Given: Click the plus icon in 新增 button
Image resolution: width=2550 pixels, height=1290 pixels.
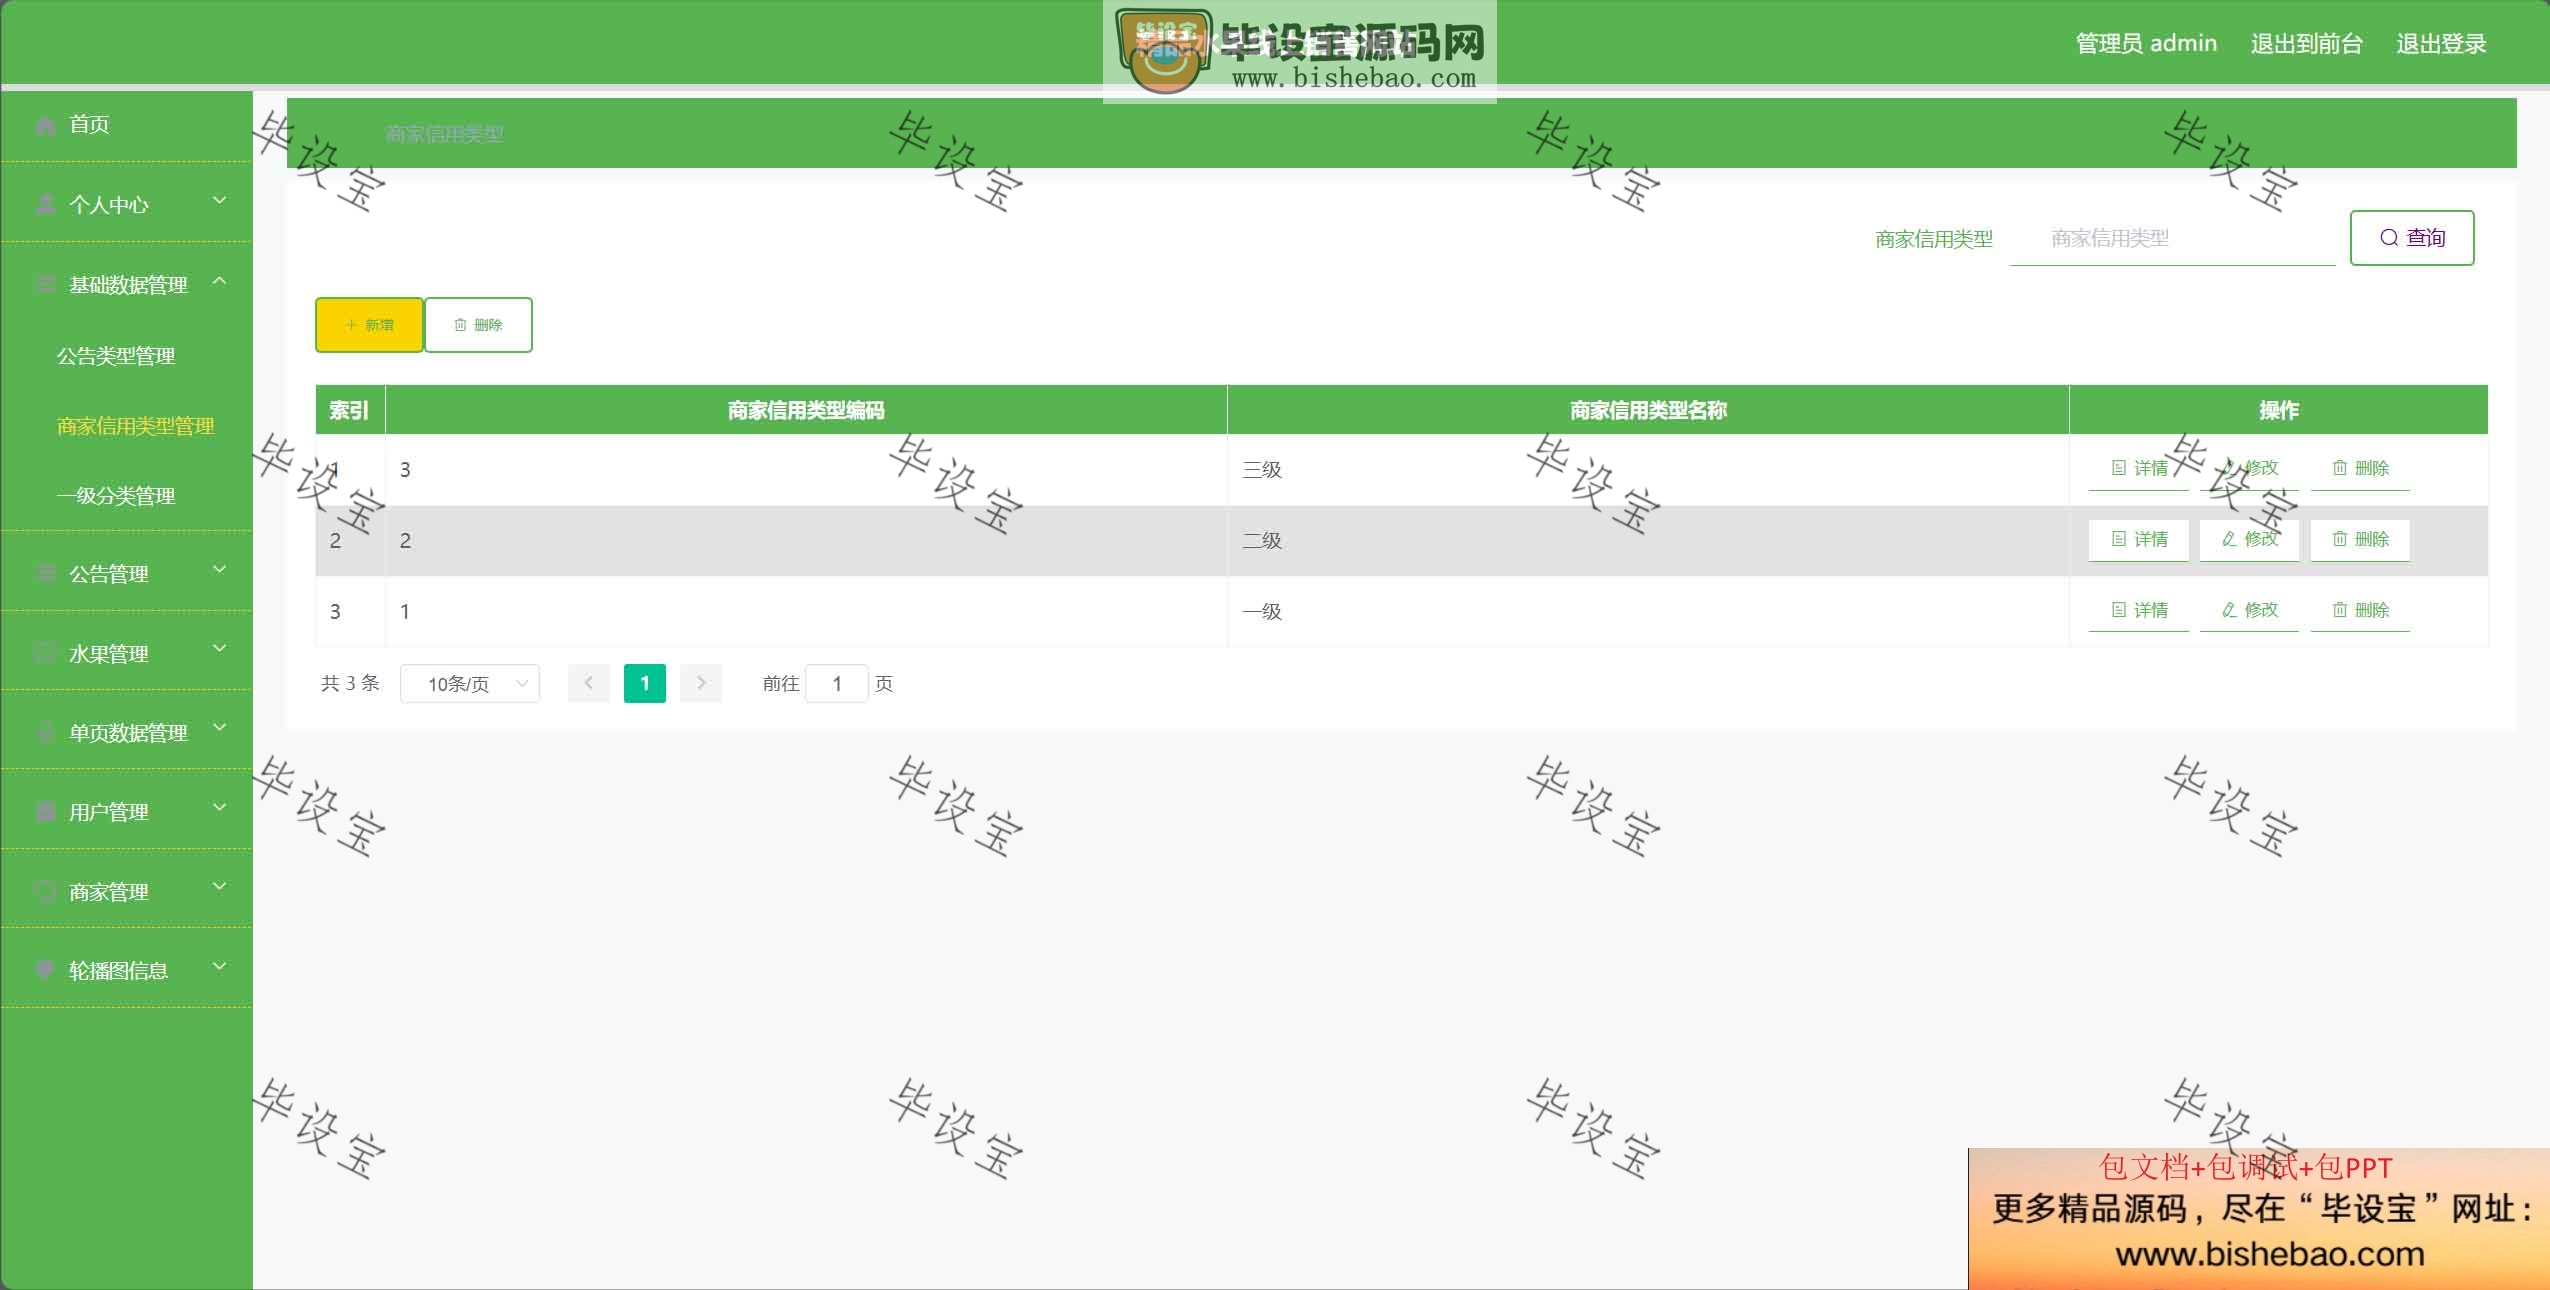Looking at the screenshot, I should pos(351,325).
